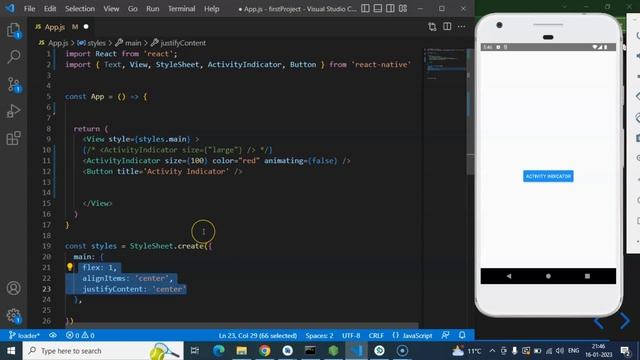640x360 pixels.
Task: Open Windows Start menu
Action: point(11,351)
